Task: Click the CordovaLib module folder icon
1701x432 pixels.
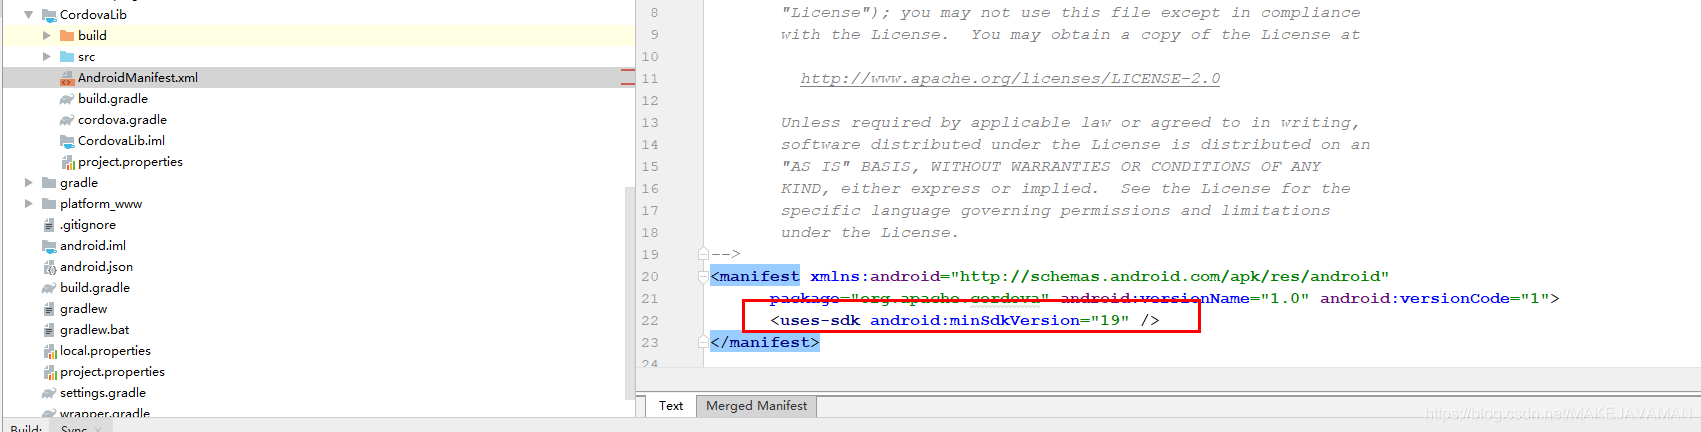Action: pyautogui.click(x=49, y=14)
